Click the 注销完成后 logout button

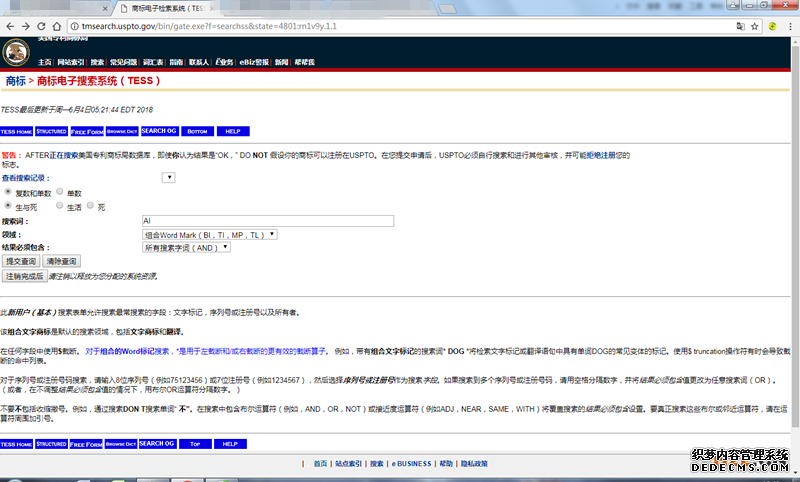pyautogui.click(x=24, y=276)
